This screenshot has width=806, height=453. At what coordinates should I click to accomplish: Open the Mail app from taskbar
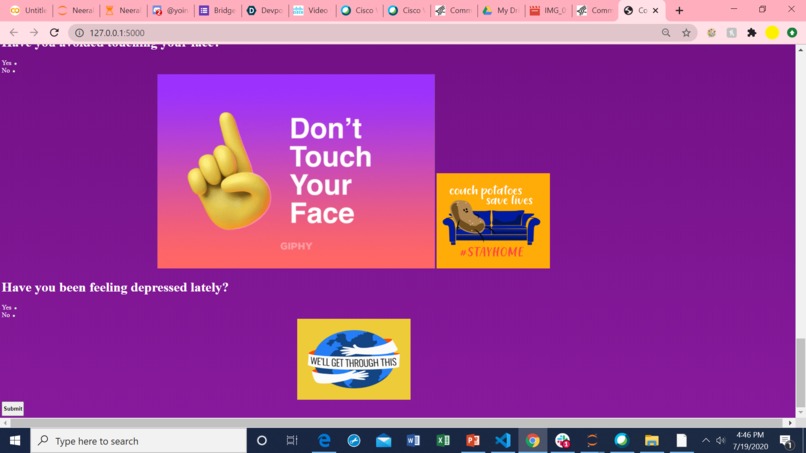coord(383,441)
